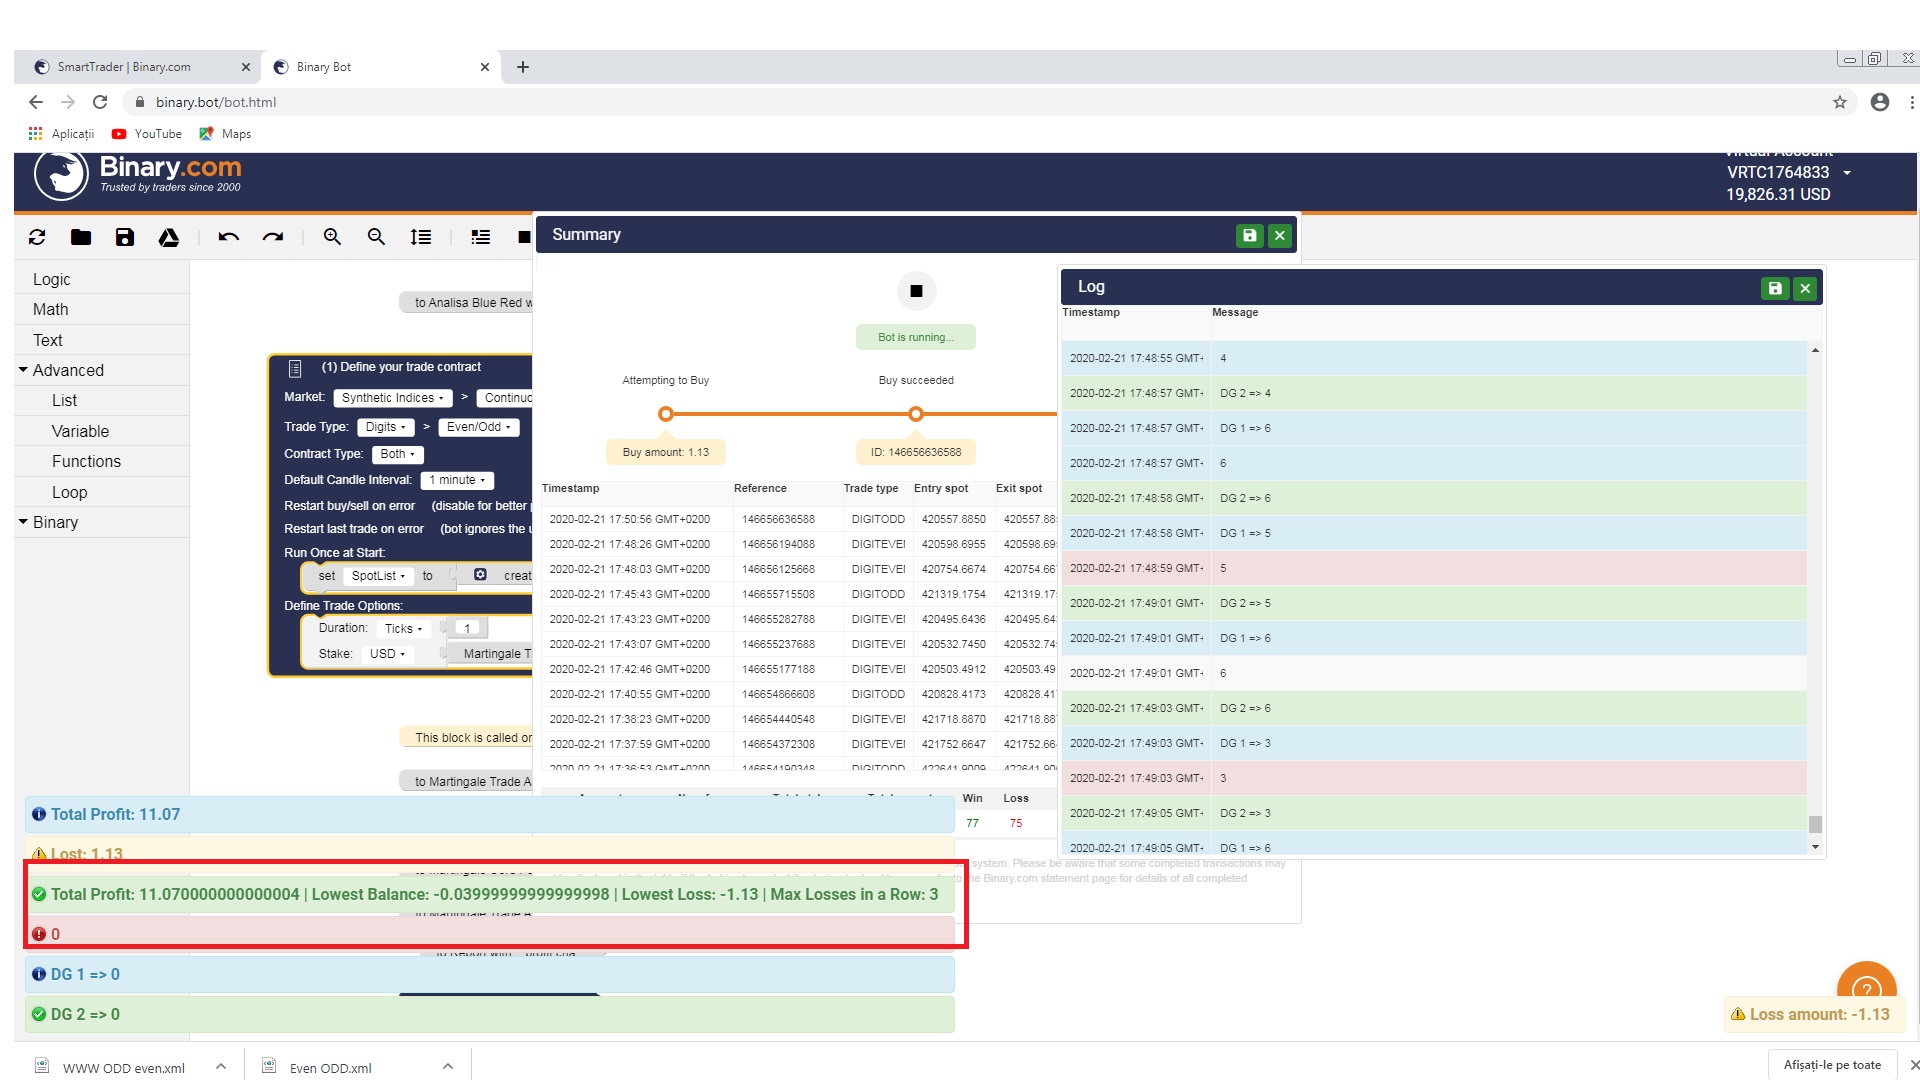Image resolution: width=1920 pixels, height=1080 pixels.
Task: Open the Synthetic Indices market dropdown
Action: coord(392,397)
